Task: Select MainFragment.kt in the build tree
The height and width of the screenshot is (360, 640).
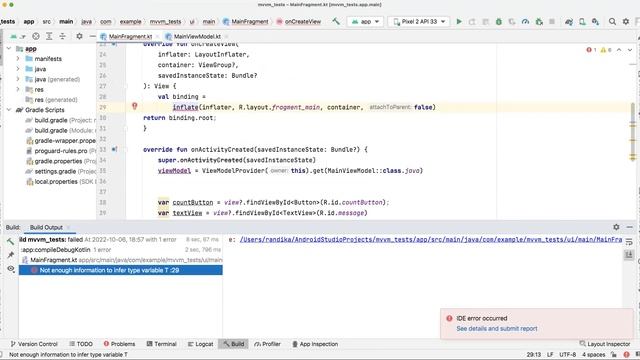Action: (x=121, y=260)
